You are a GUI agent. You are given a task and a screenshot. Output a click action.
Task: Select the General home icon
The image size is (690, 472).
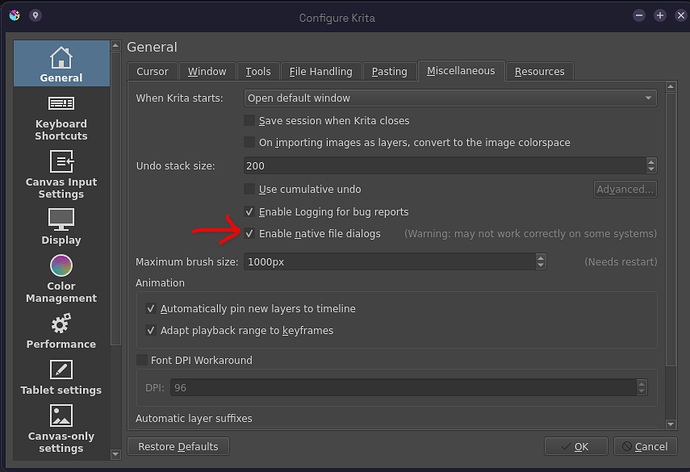tap(61, 63)
